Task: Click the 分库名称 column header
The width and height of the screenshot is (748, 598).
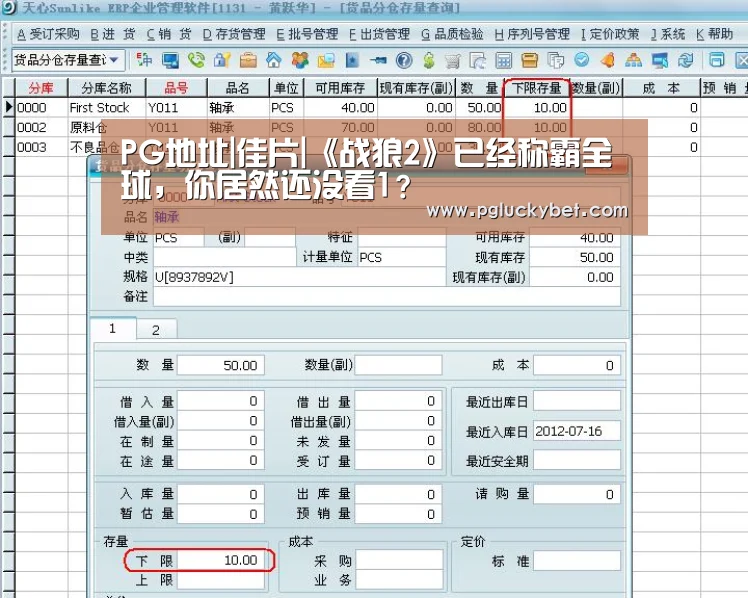Action: click(x=106, y=88)
